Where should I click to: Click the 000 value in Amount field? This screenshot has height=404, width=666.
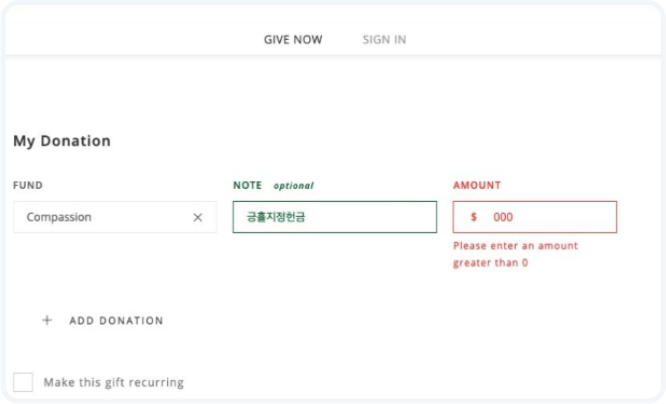click(x=503, y=217)
